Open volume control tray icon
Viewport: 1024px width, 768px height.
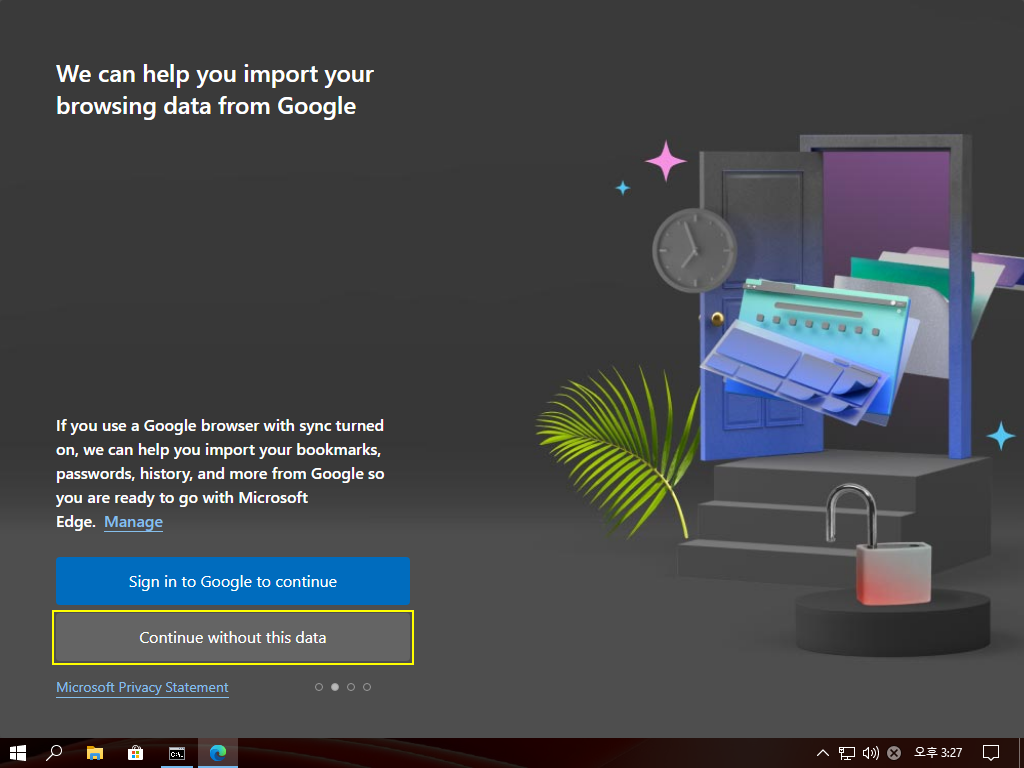click(870, 753)
